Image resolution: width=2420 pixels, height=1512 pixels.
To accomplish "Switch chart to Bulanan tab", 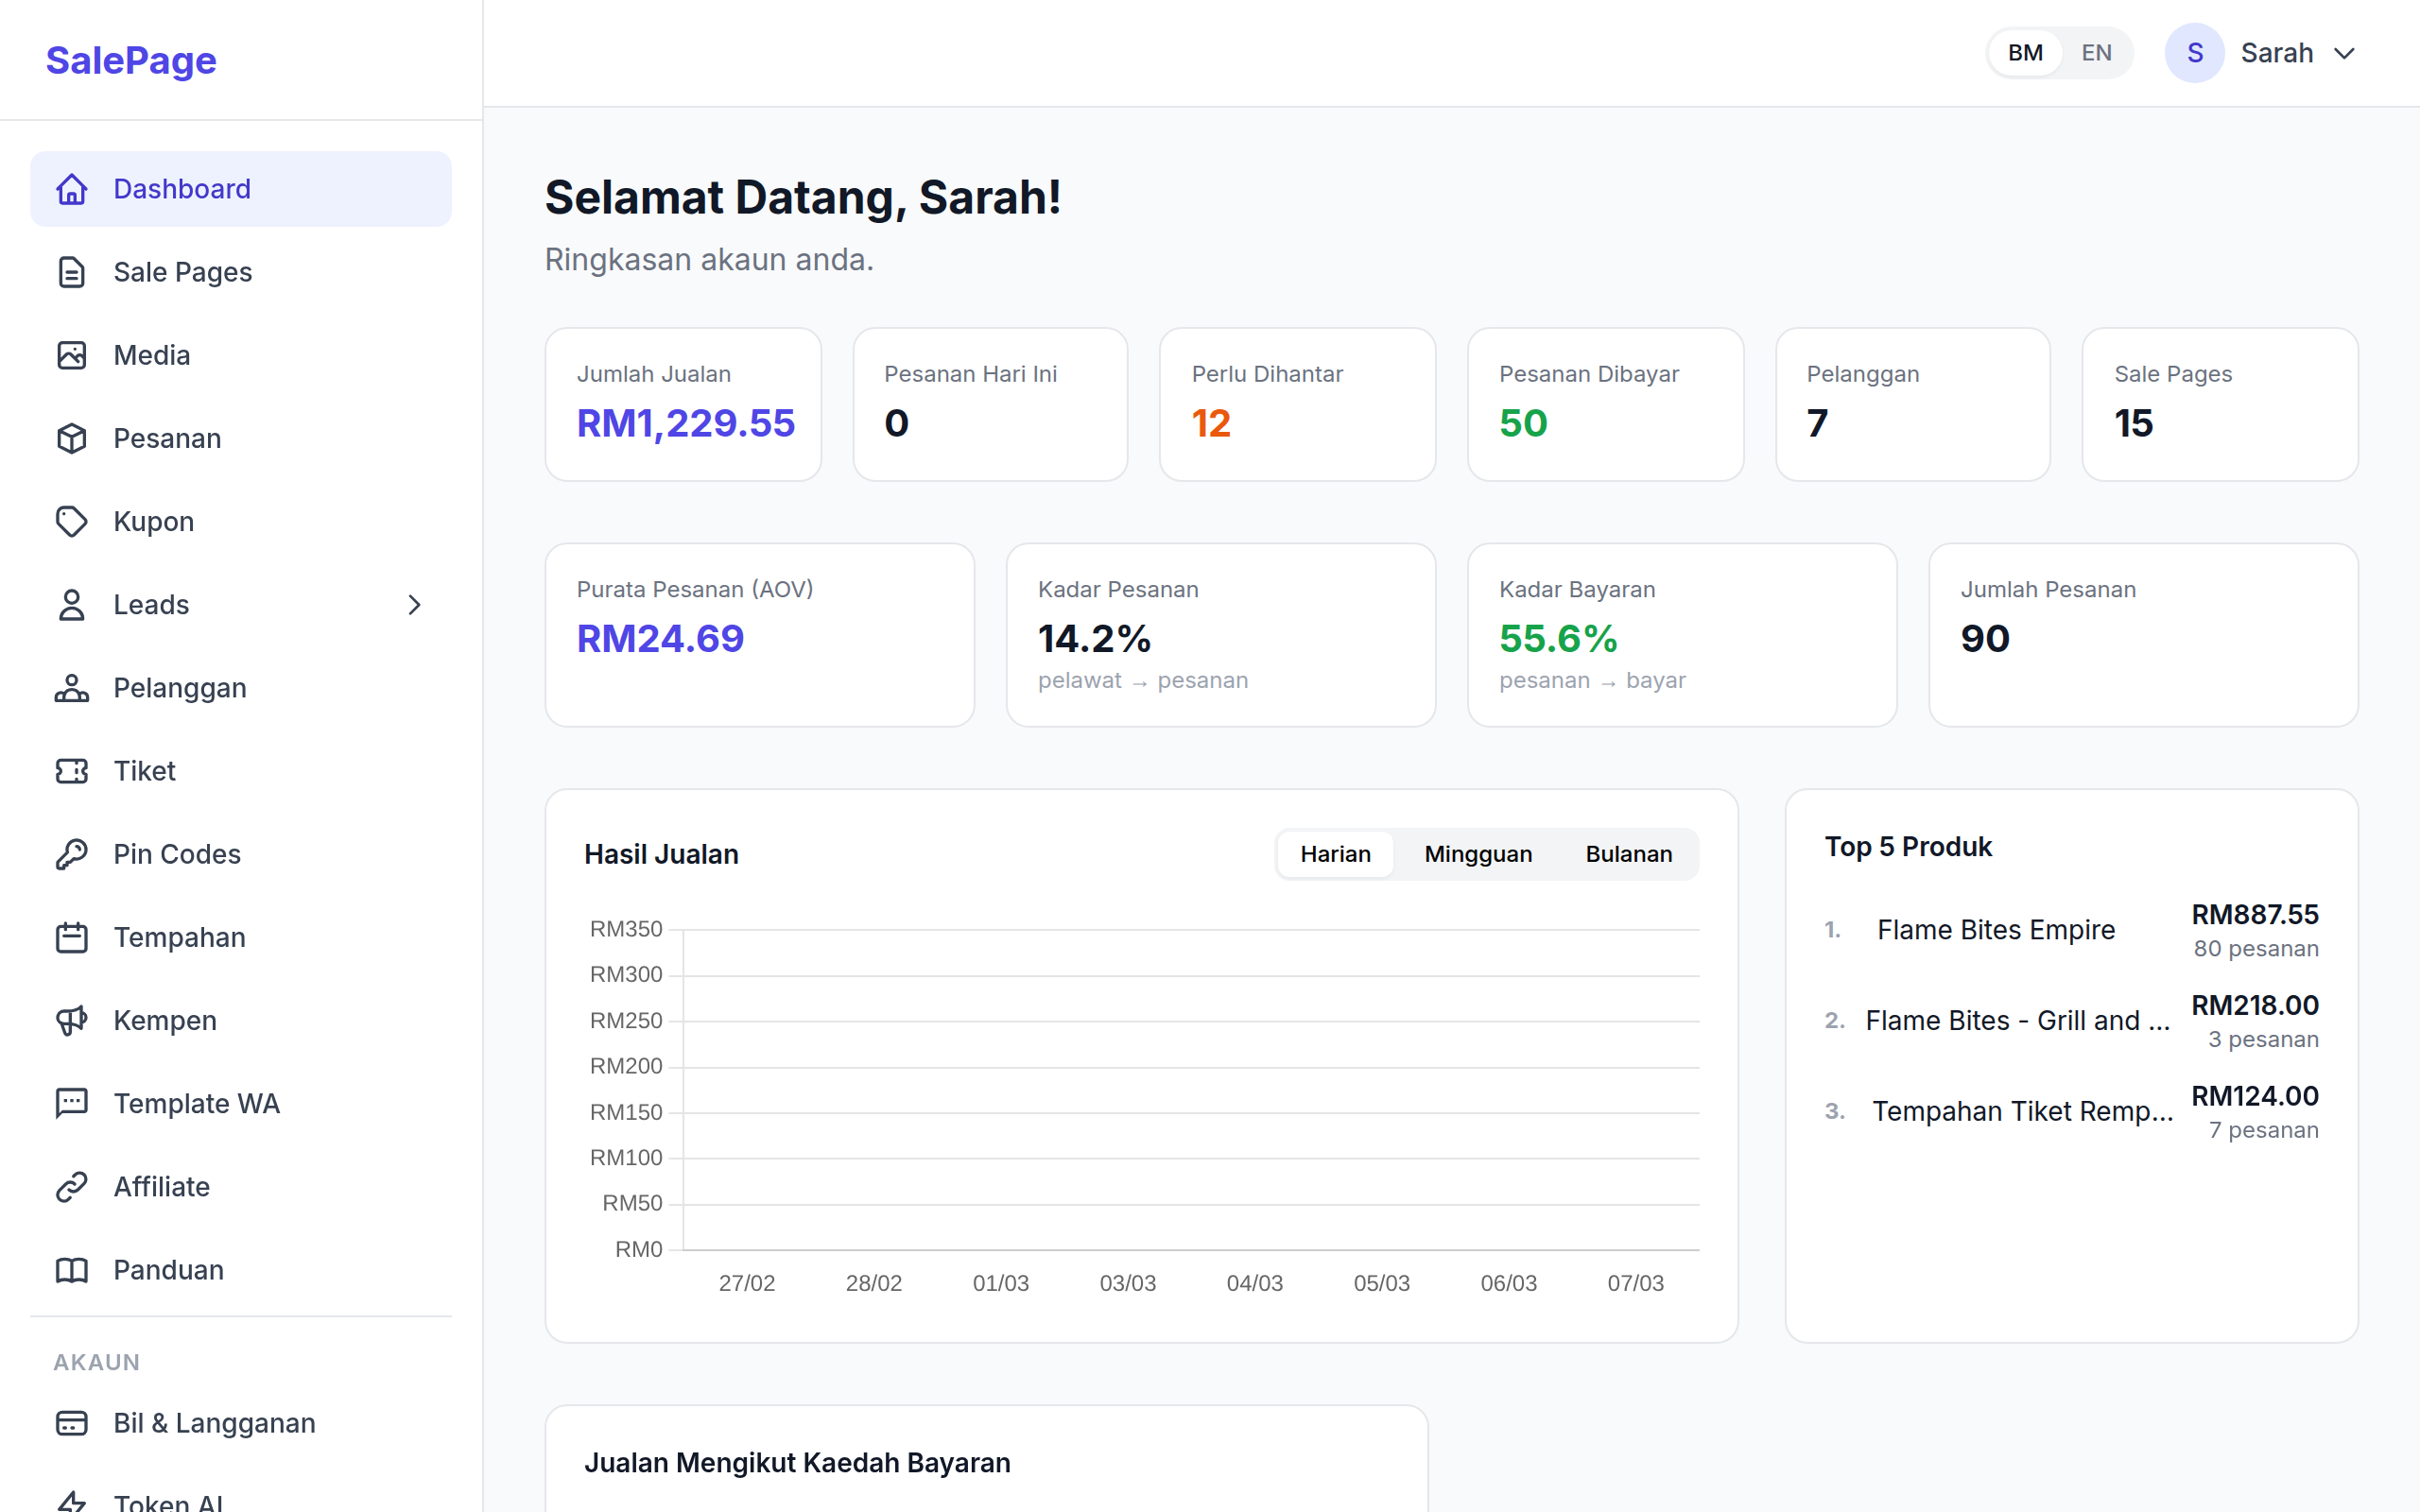I will 1628,854.
